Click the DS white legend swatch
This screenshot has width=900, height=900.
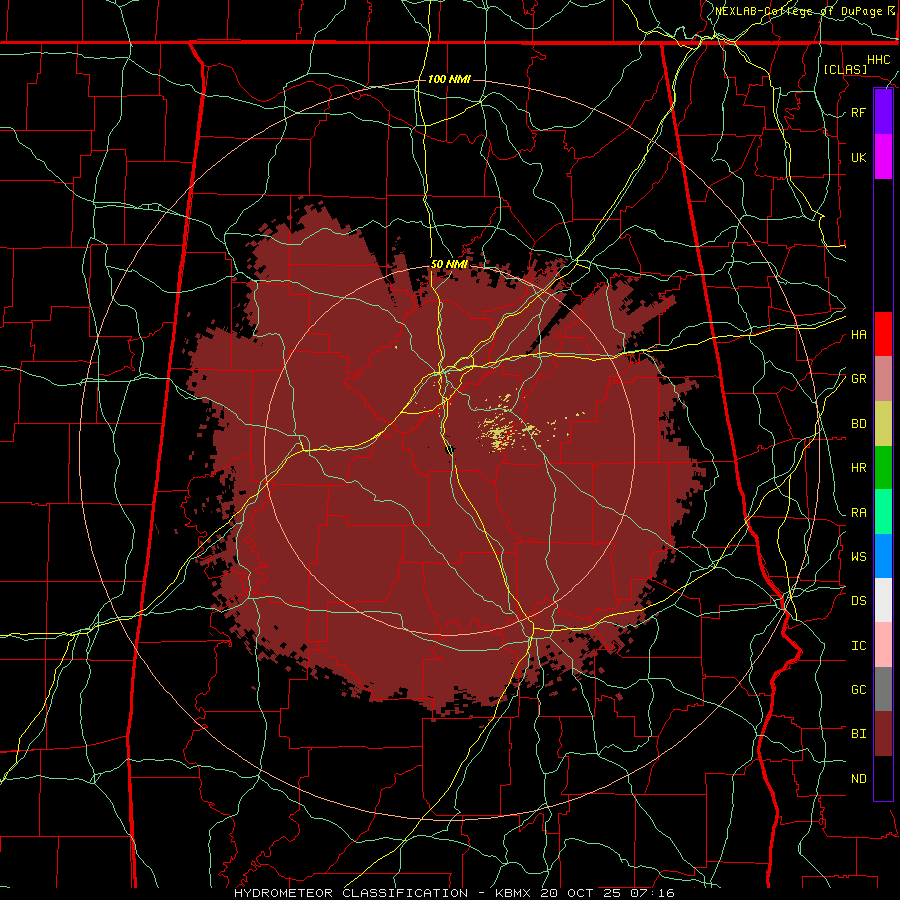(x=883, y=600)
